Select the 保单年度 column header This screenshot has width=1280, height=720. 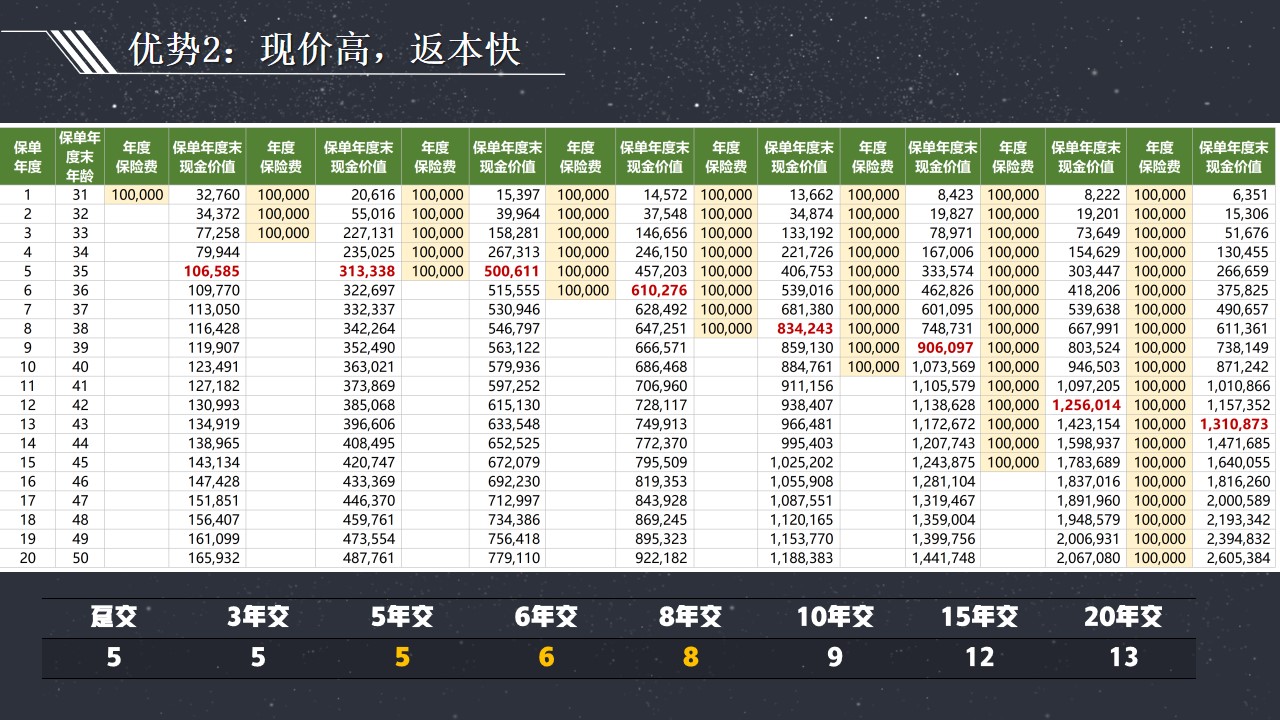(x=28, y=157)
